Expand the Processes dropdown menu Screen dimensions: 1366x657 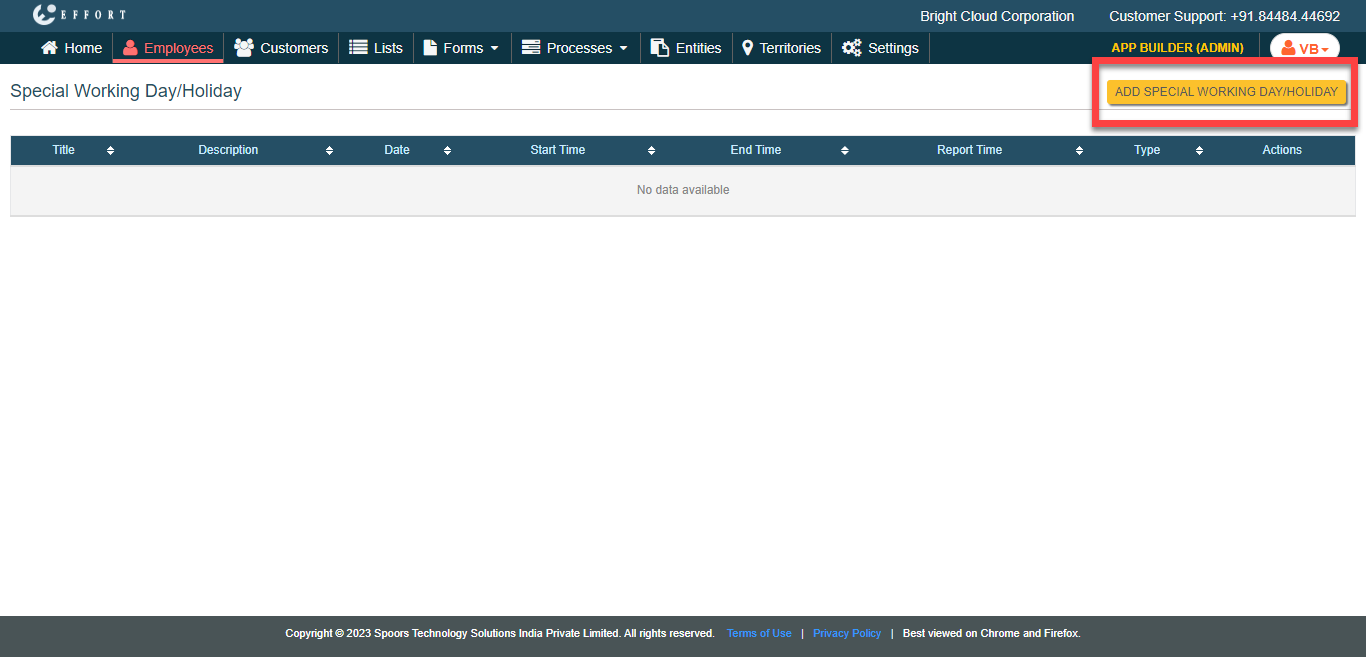click(575, 48)
